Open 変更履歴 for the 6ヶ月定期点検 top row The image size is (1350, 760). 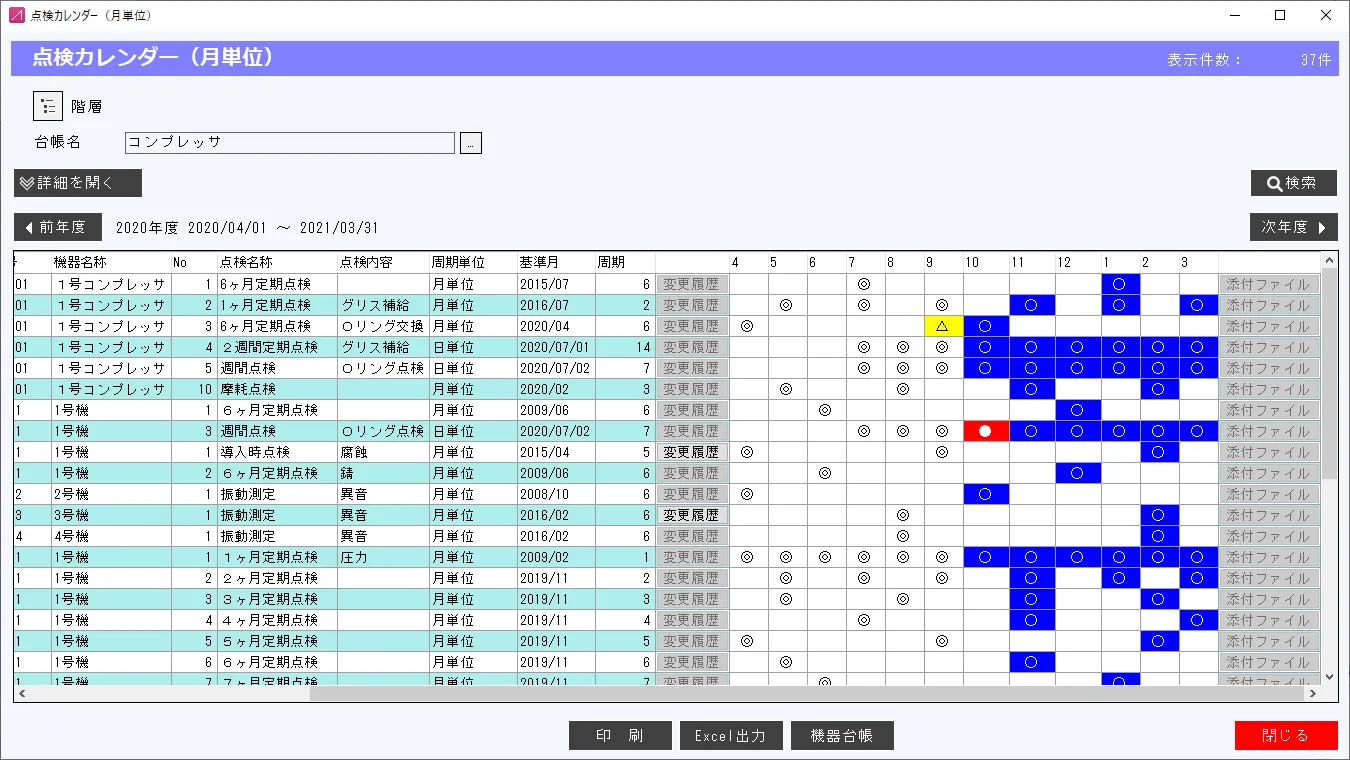(691, 283)
